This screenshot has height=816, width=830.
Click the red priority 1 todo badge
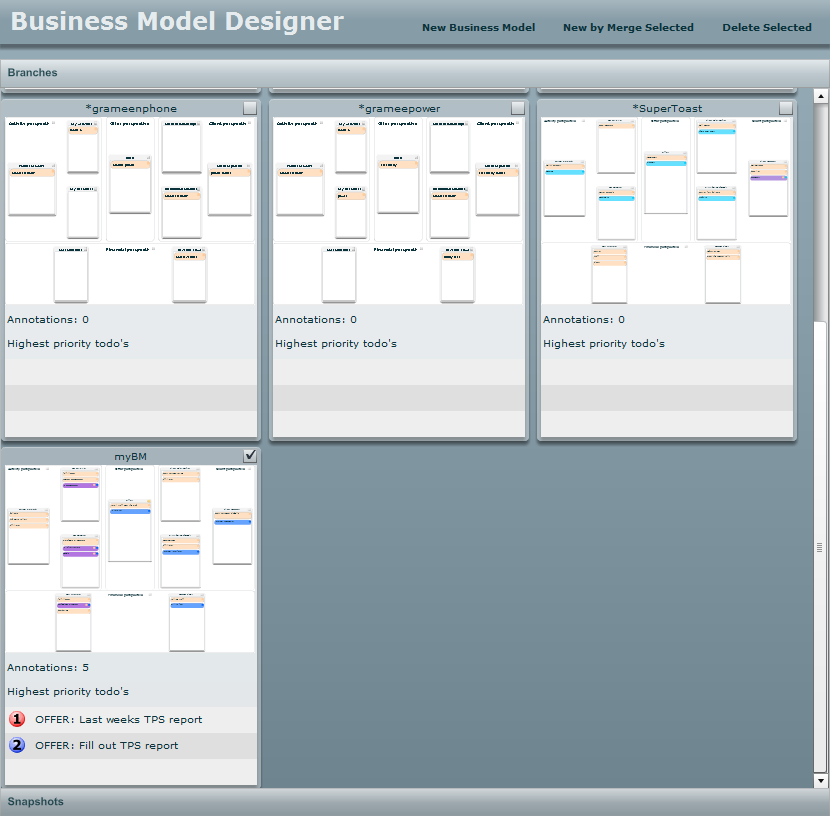17,719
